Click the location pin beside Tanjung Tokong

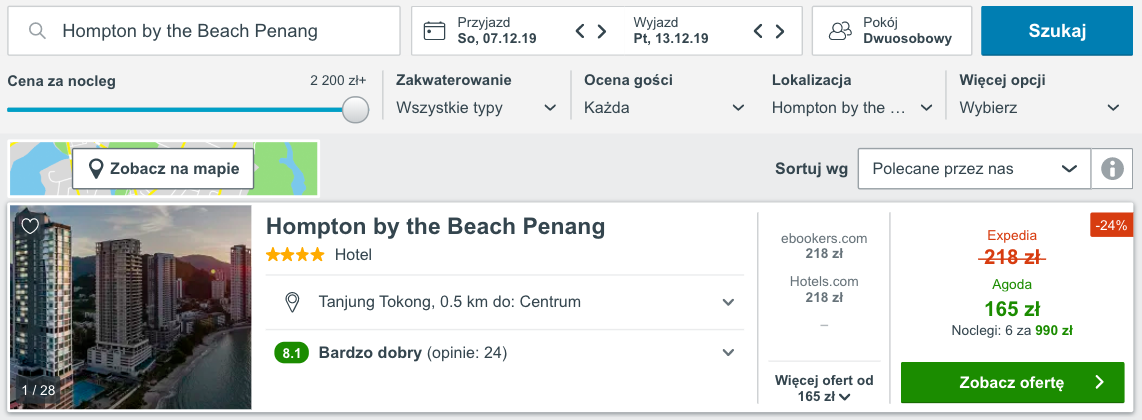coord(293,302)
